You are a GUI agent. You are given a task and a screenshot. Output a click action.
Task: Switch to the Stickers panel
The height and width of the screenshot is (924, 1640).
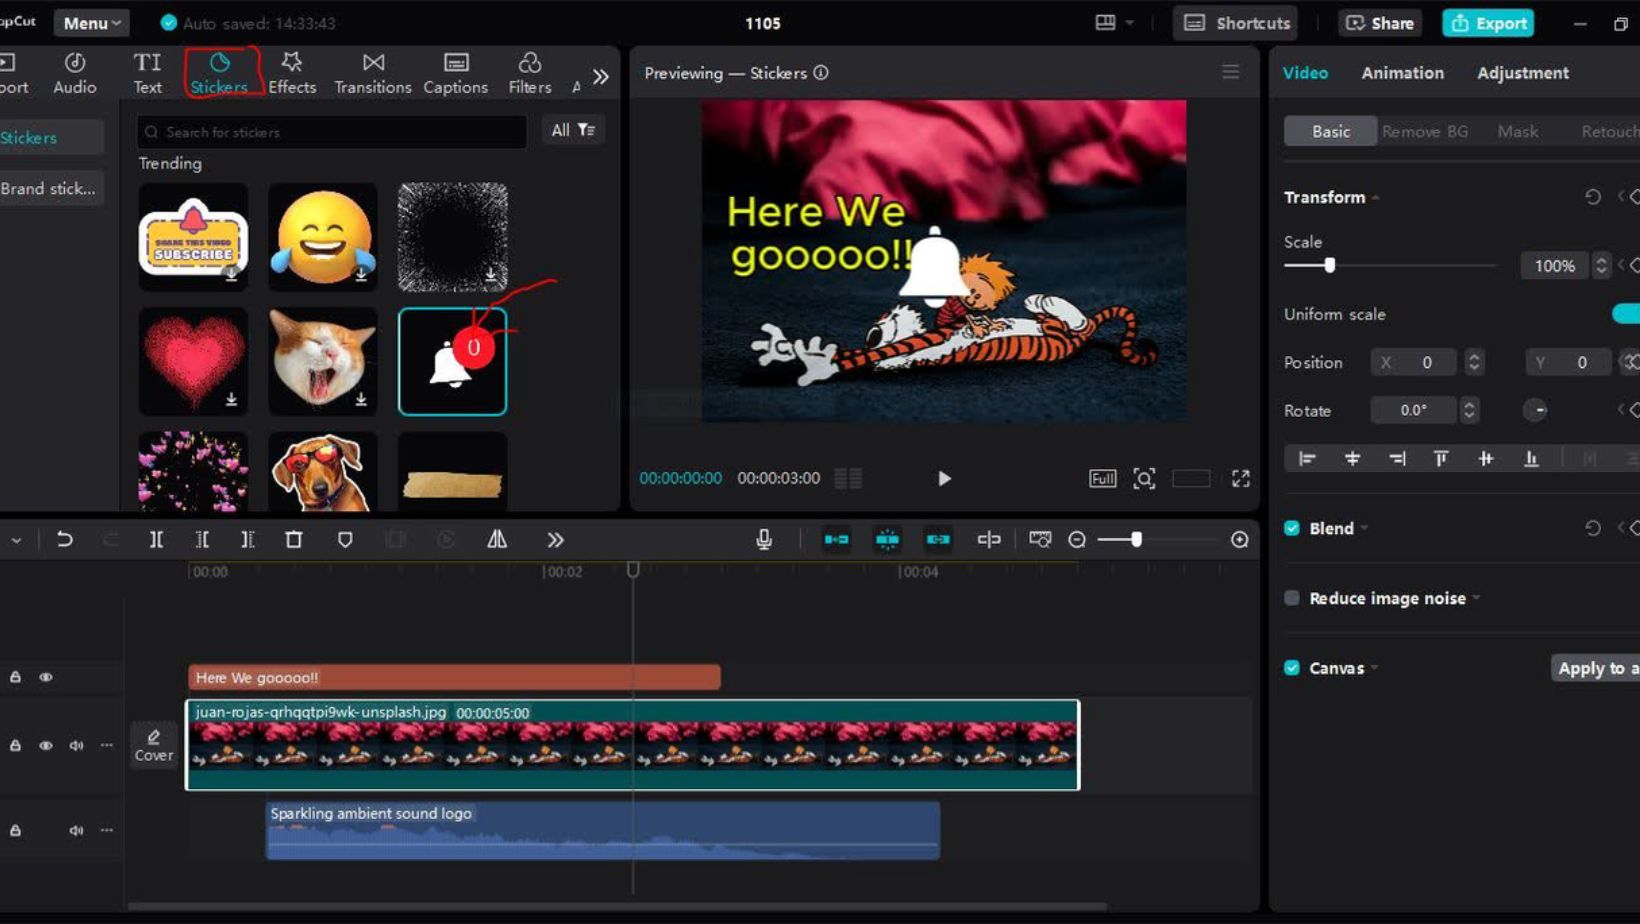pos(219,73)
